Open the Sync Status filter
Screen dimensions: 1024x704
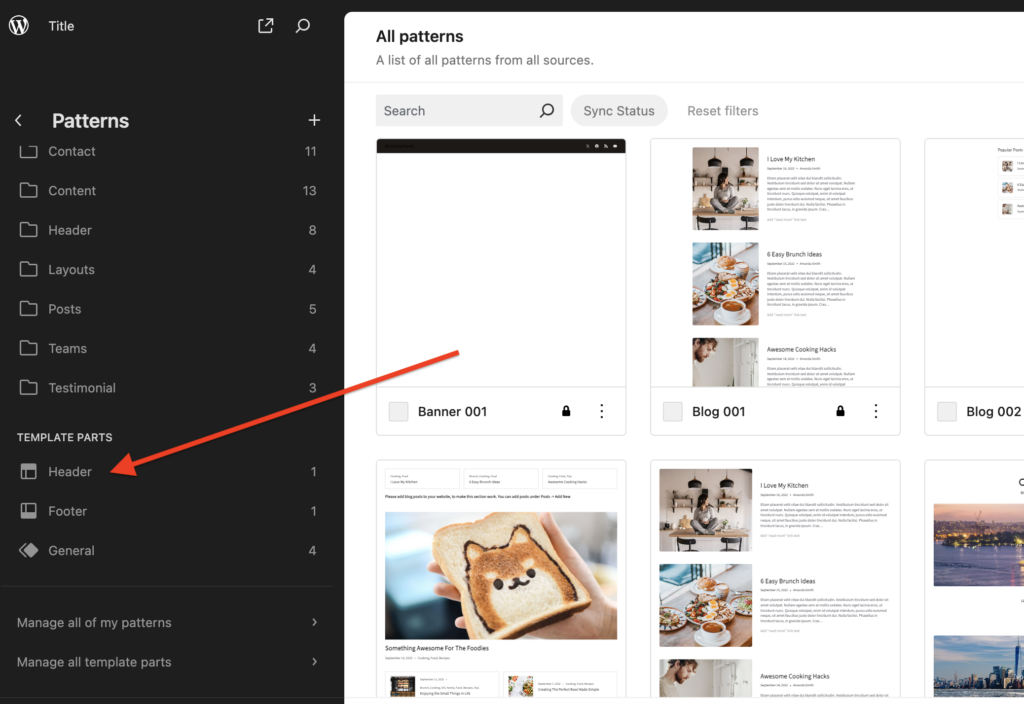click(619, 110)
